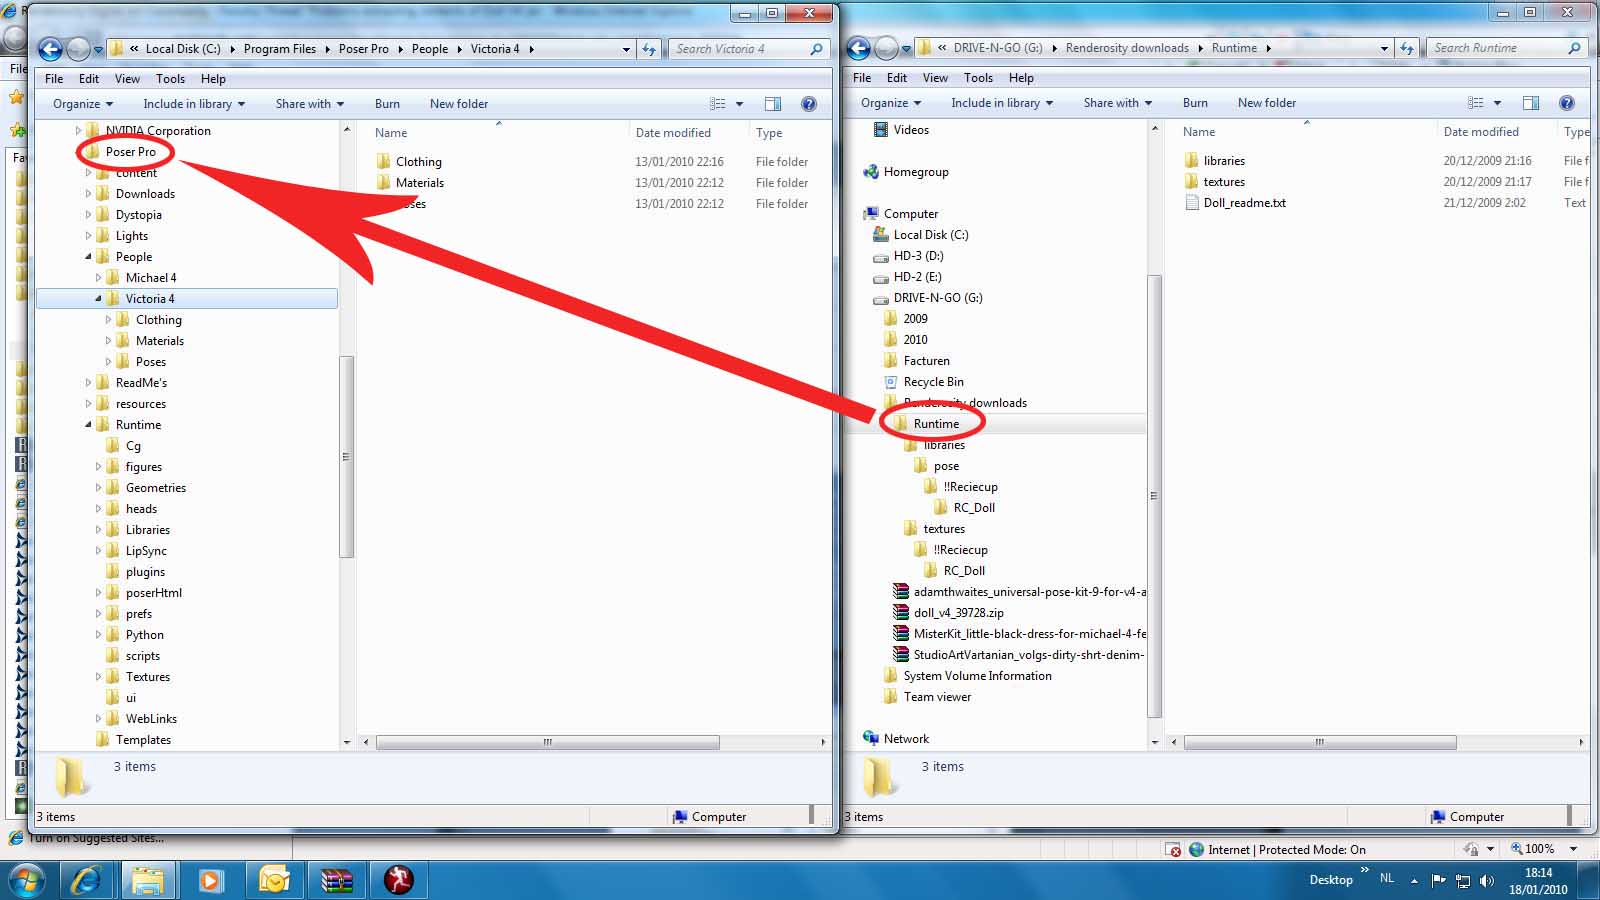Open Help in the DRIVE-N-GO Runtime window toolbar
The image size is (1600, 900).
click(1567, 103)
